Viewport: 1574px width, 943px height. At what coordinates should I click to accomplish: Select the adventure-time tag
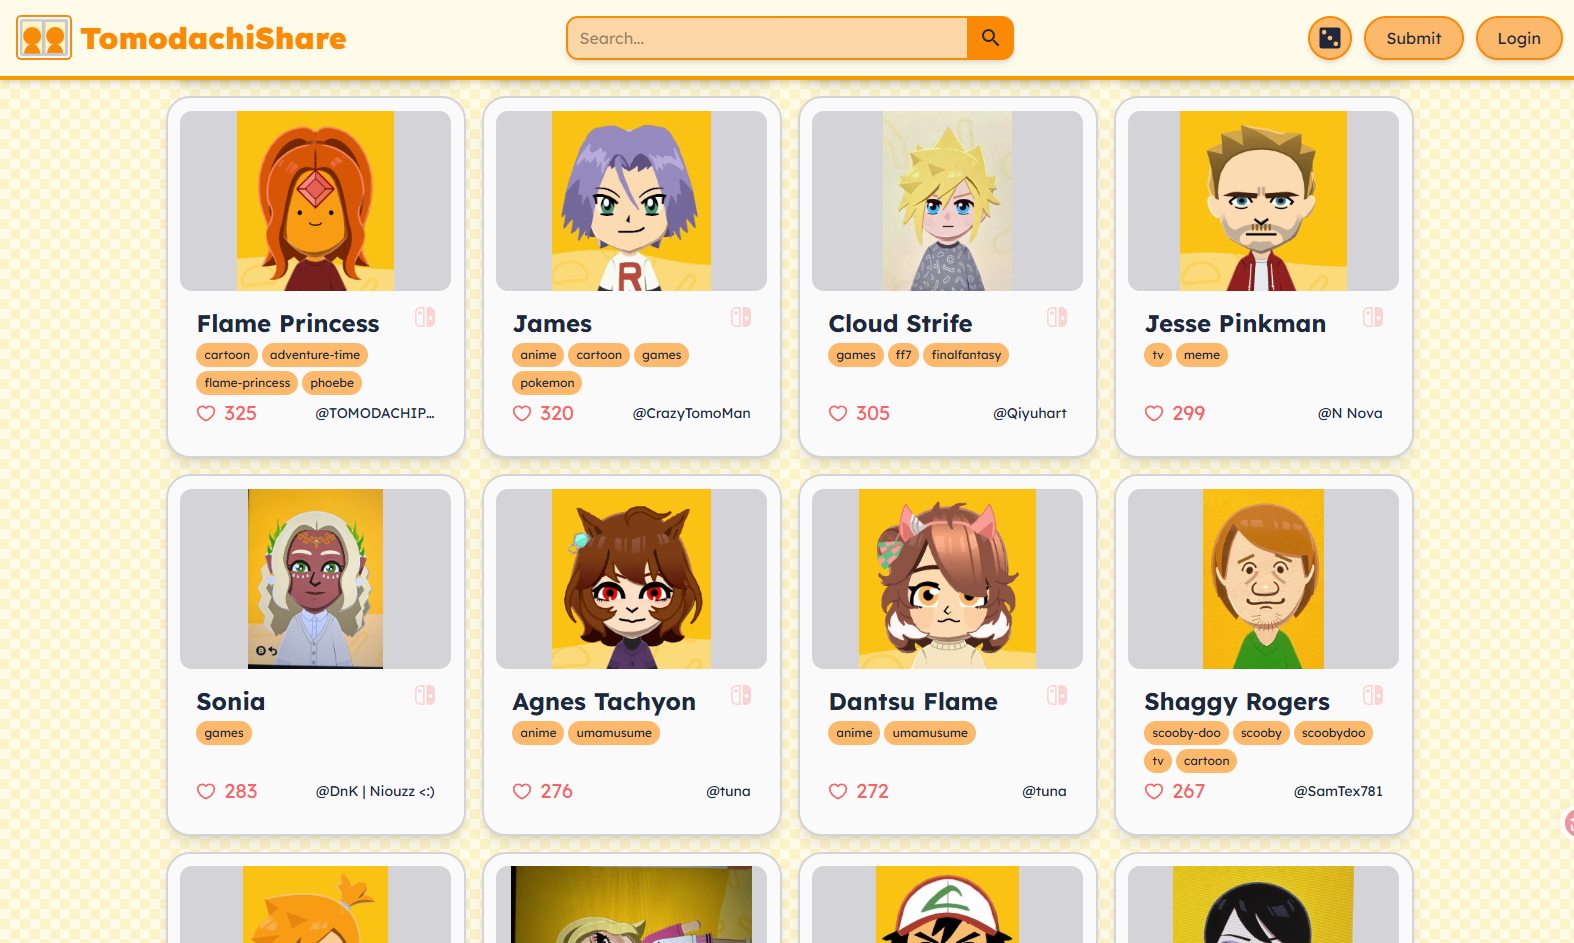click(x=315, y=355)
